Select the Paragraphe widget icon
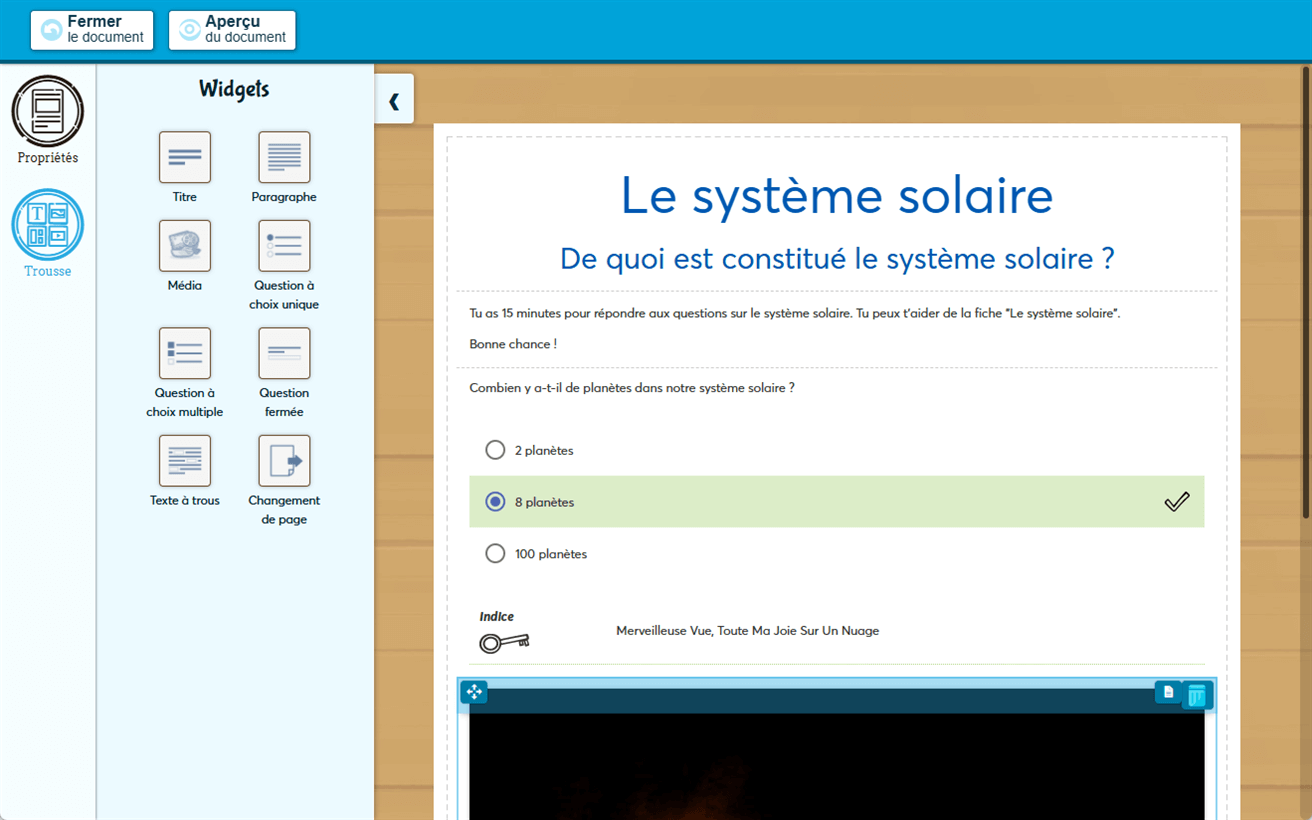Image resolution: width=1312 pixels, height=820 pixels. (x=284, y=157)
